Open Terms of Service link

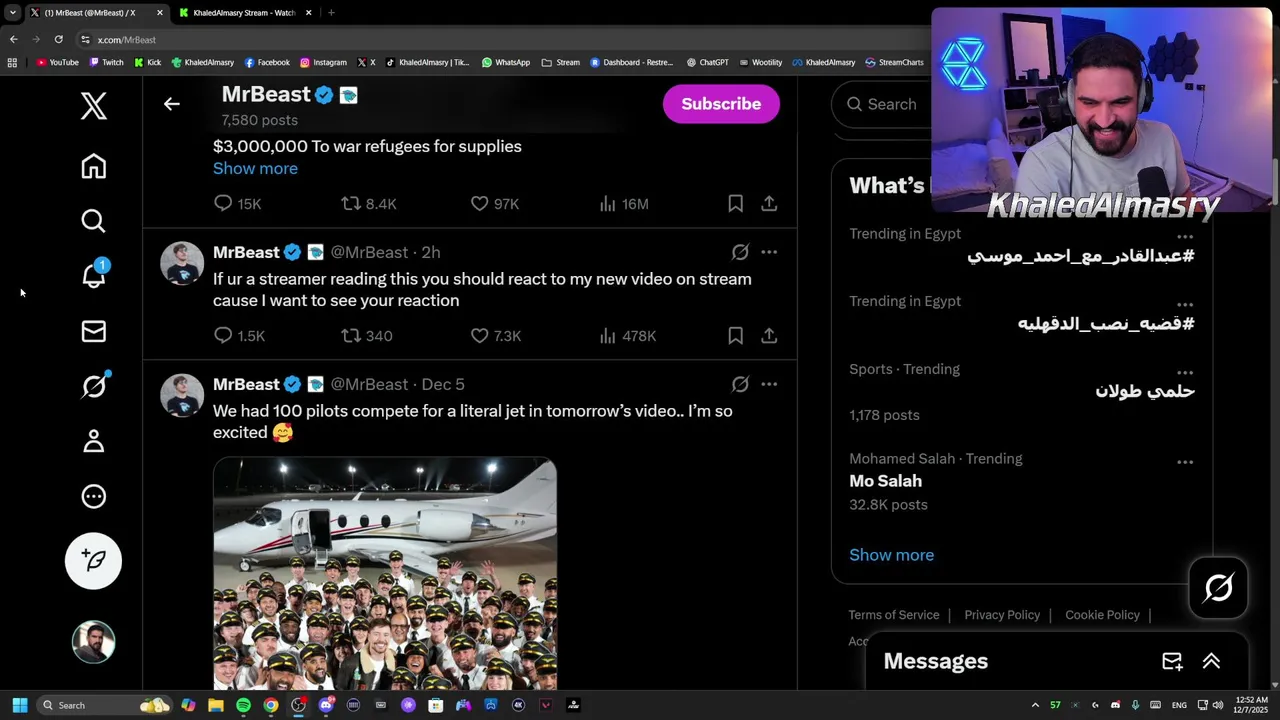pyautogui.click(x=894, y=615)
